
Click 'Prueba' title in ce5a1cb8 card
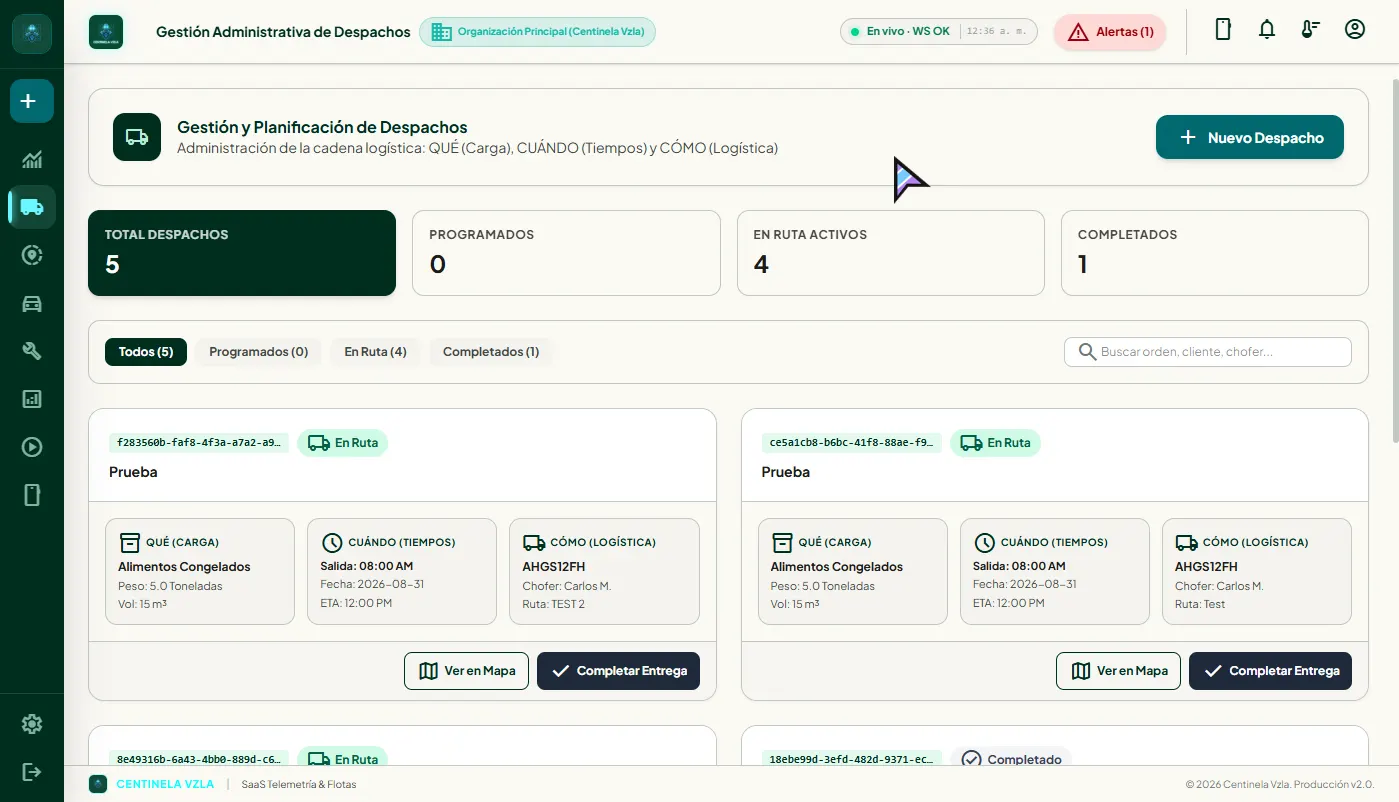pos(786,472)
